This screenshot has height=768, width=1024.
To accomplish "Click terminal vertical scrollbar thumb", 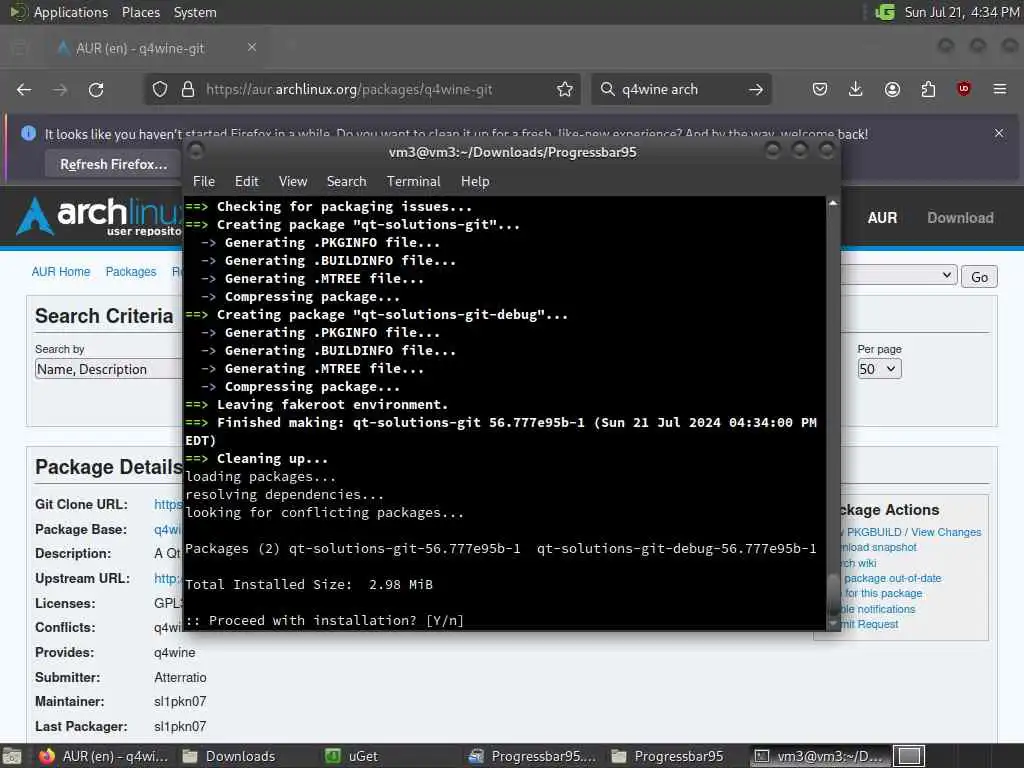I will [833, 592].
